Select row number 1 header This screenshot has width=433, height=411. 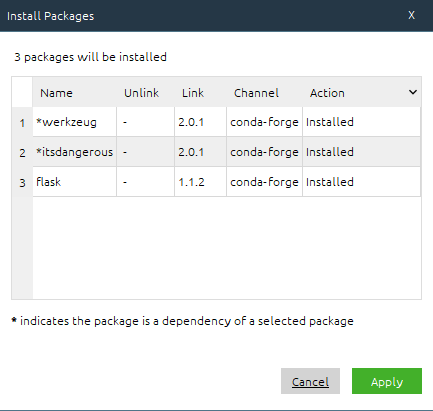click(x=22, y=122)
